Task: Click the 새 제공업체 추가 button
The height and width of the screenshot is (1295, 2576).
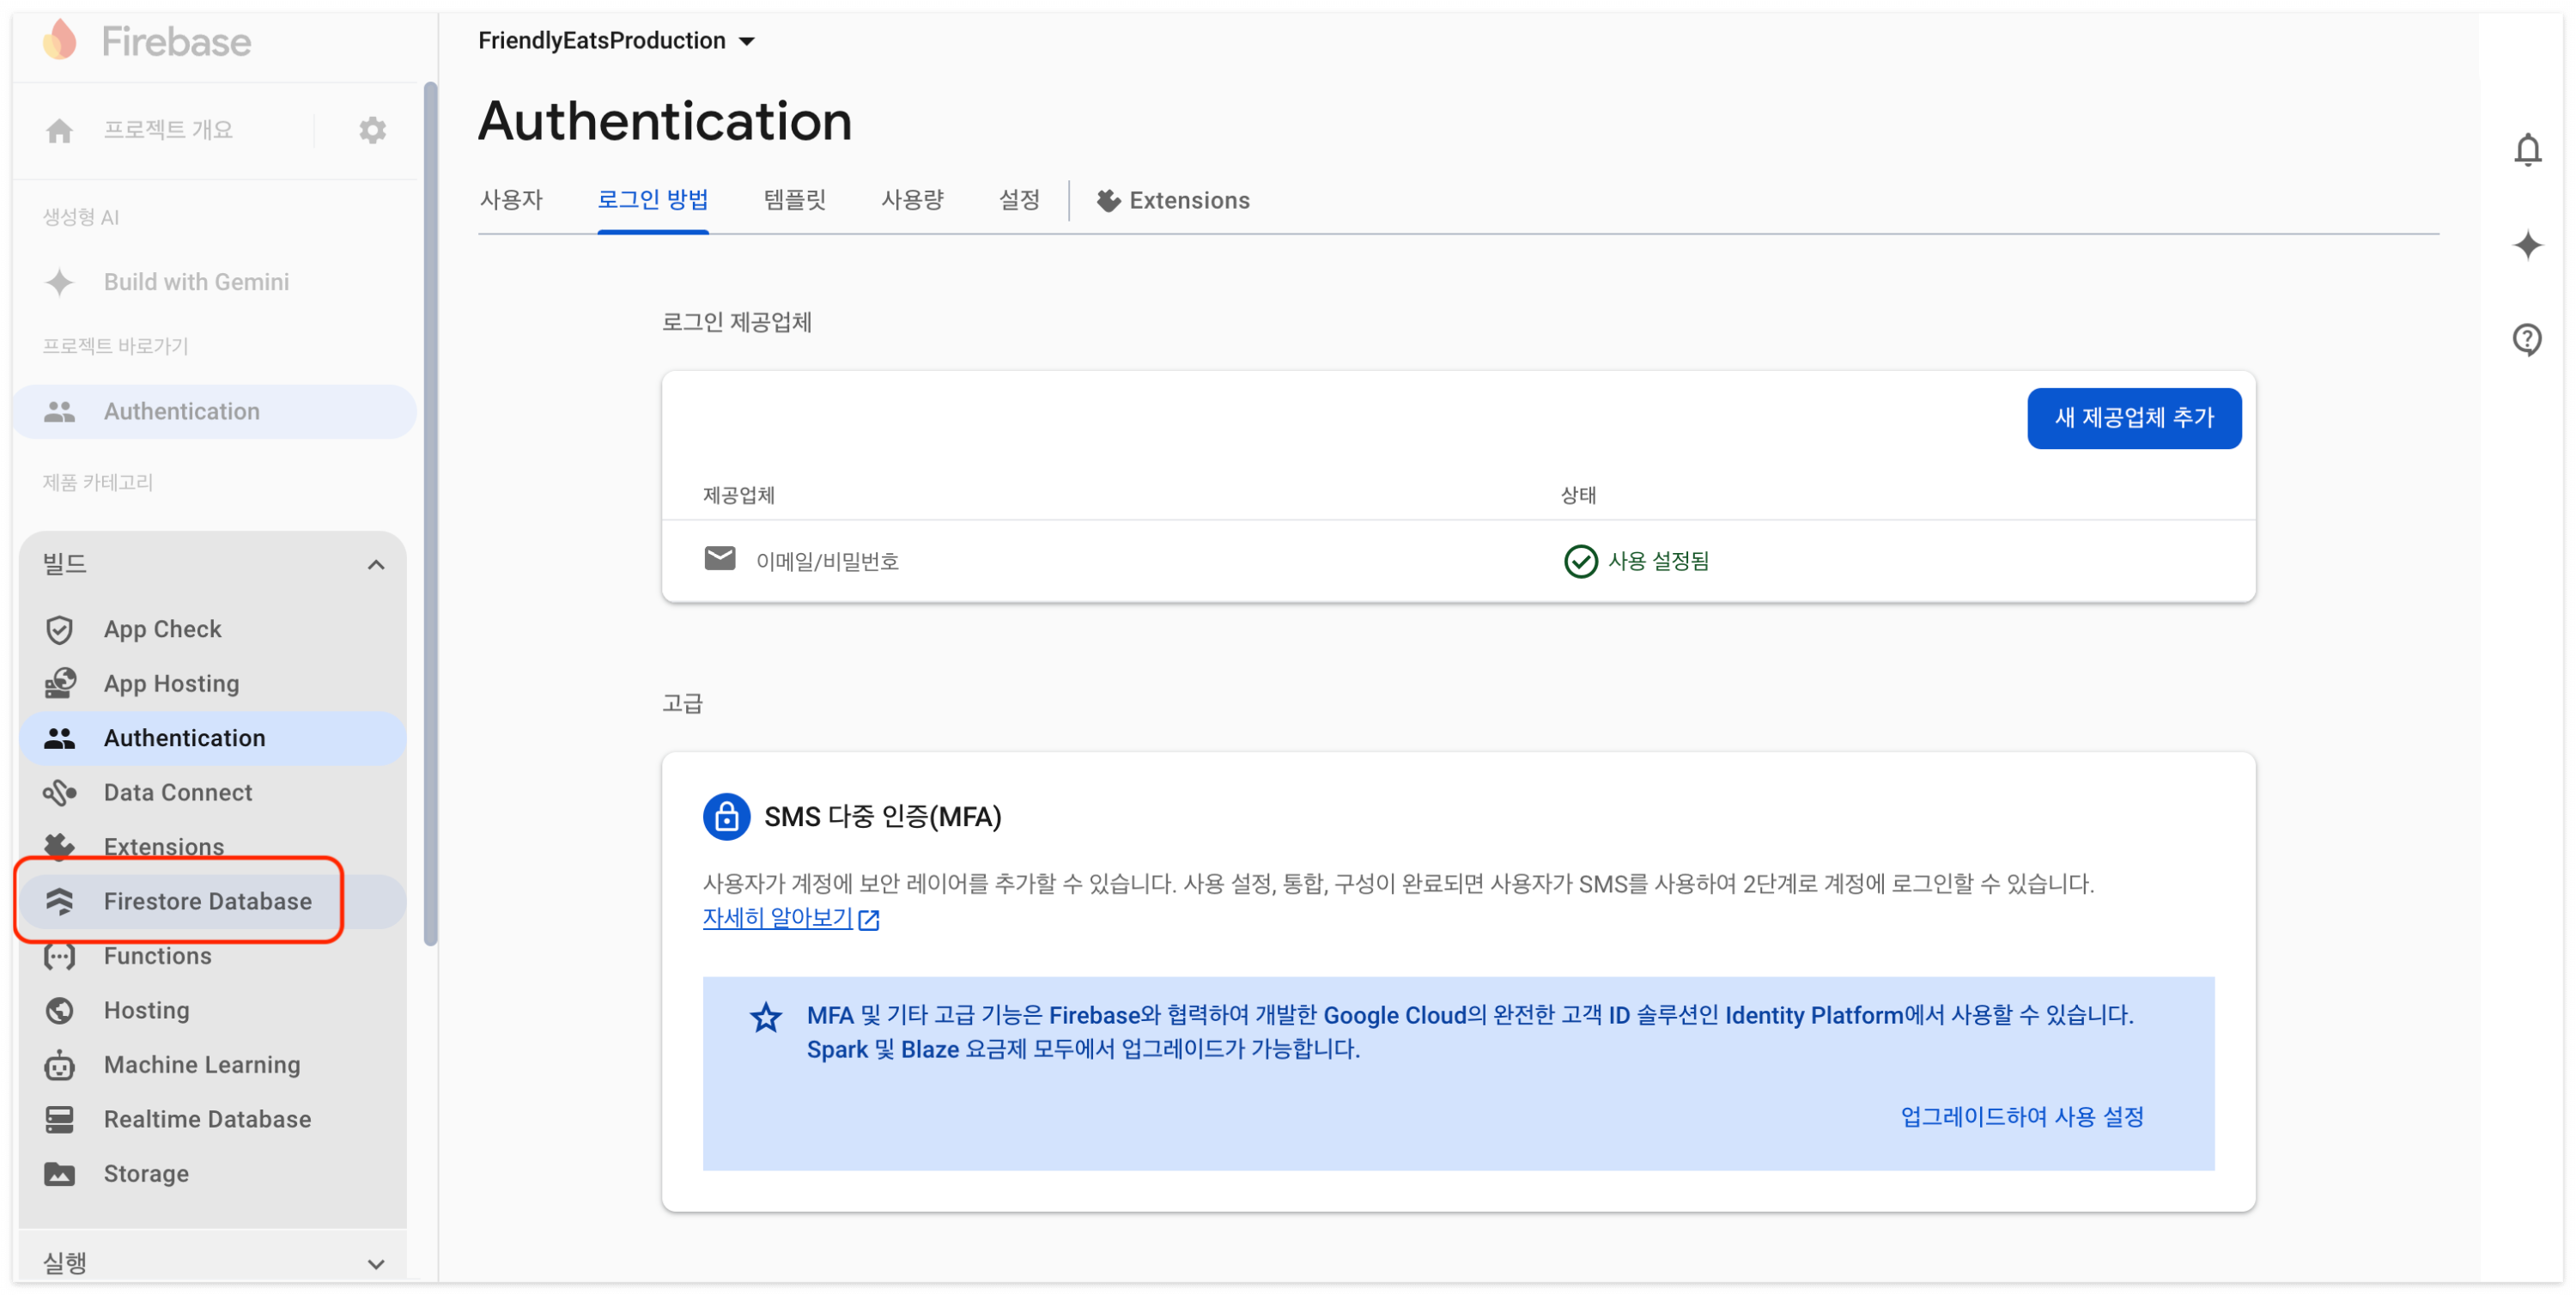Action: [2133, 418]
